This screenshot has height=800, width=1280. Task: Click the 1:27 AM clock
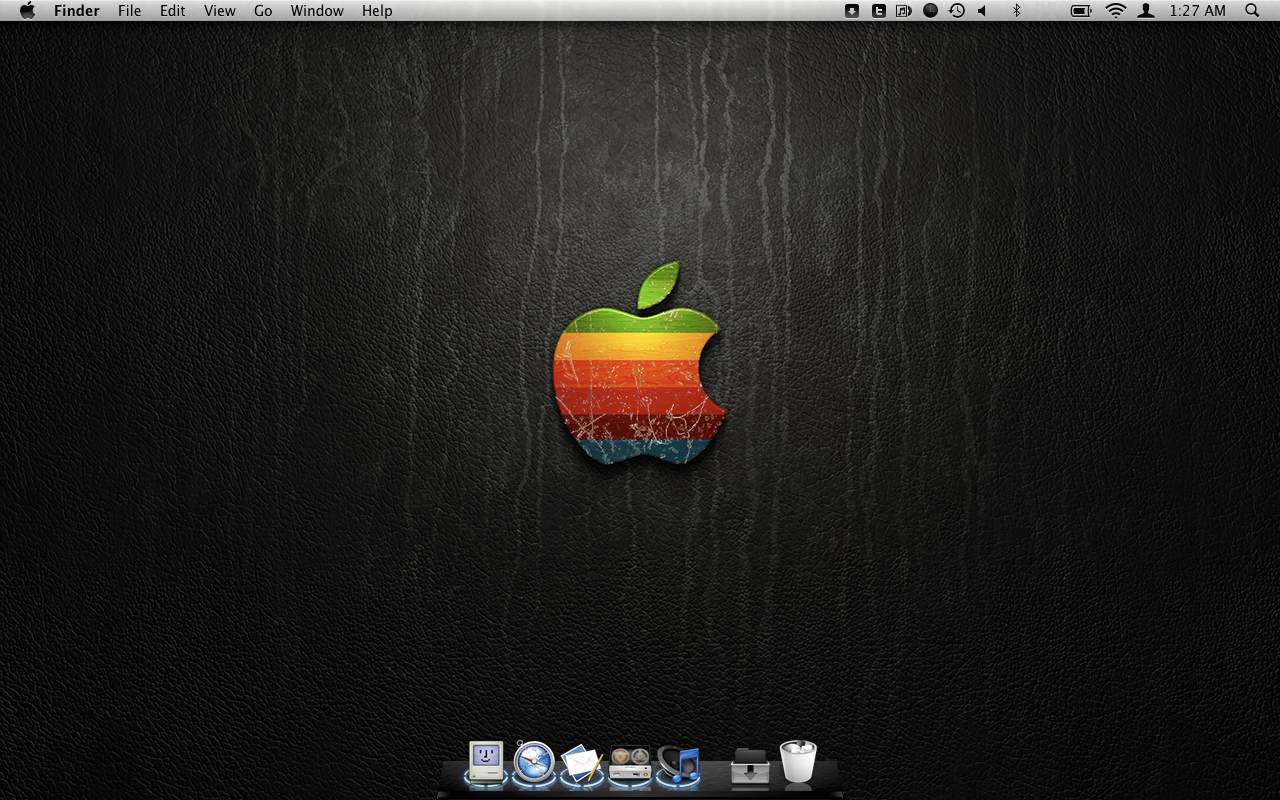click(x=1198, y=11)
